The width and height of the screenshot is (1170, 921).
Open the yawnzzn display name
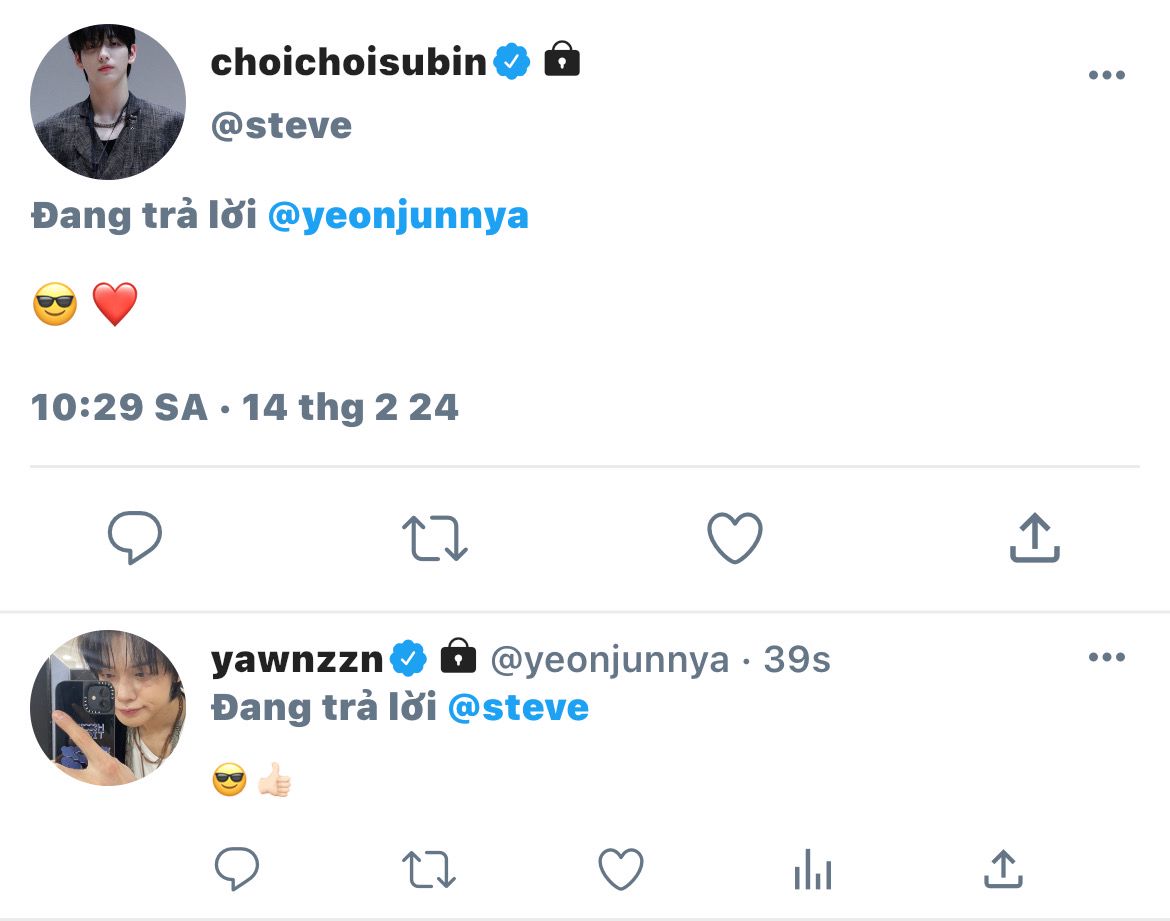click(297, 660)
